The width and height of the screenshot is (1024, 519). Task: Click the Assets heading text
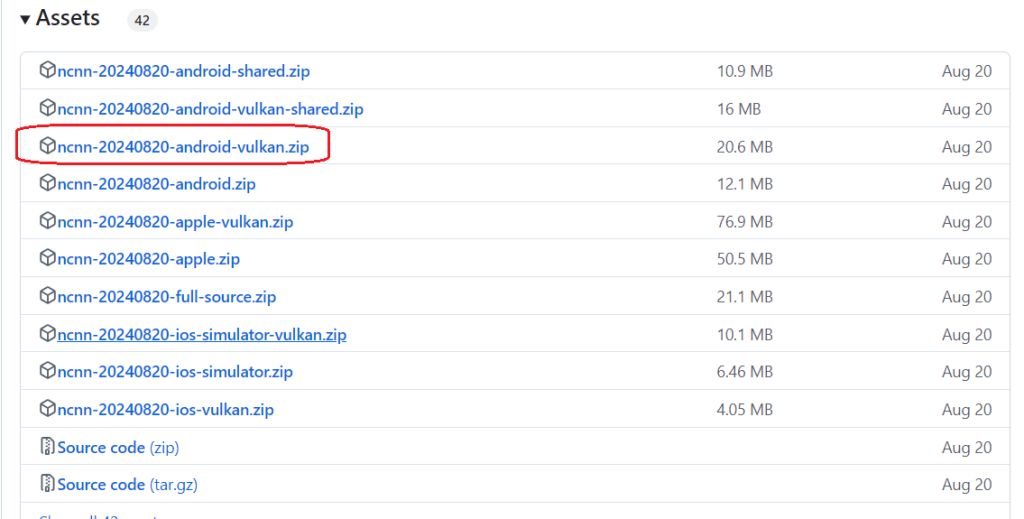click(68, 19)
